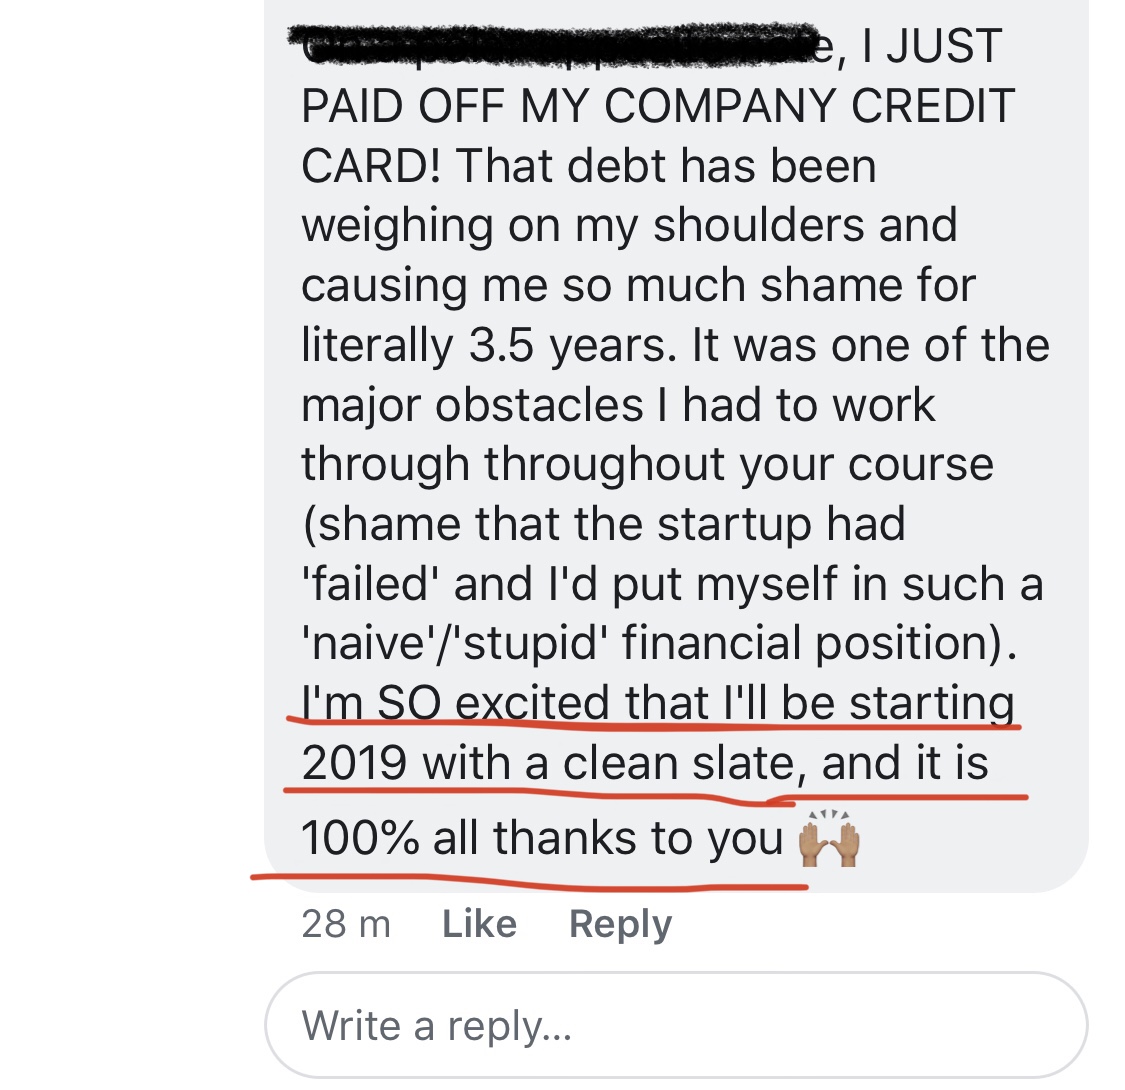Click the word "CARD!" in the comment
The image size is (1125, 1090).
click(x=371, y=166)
